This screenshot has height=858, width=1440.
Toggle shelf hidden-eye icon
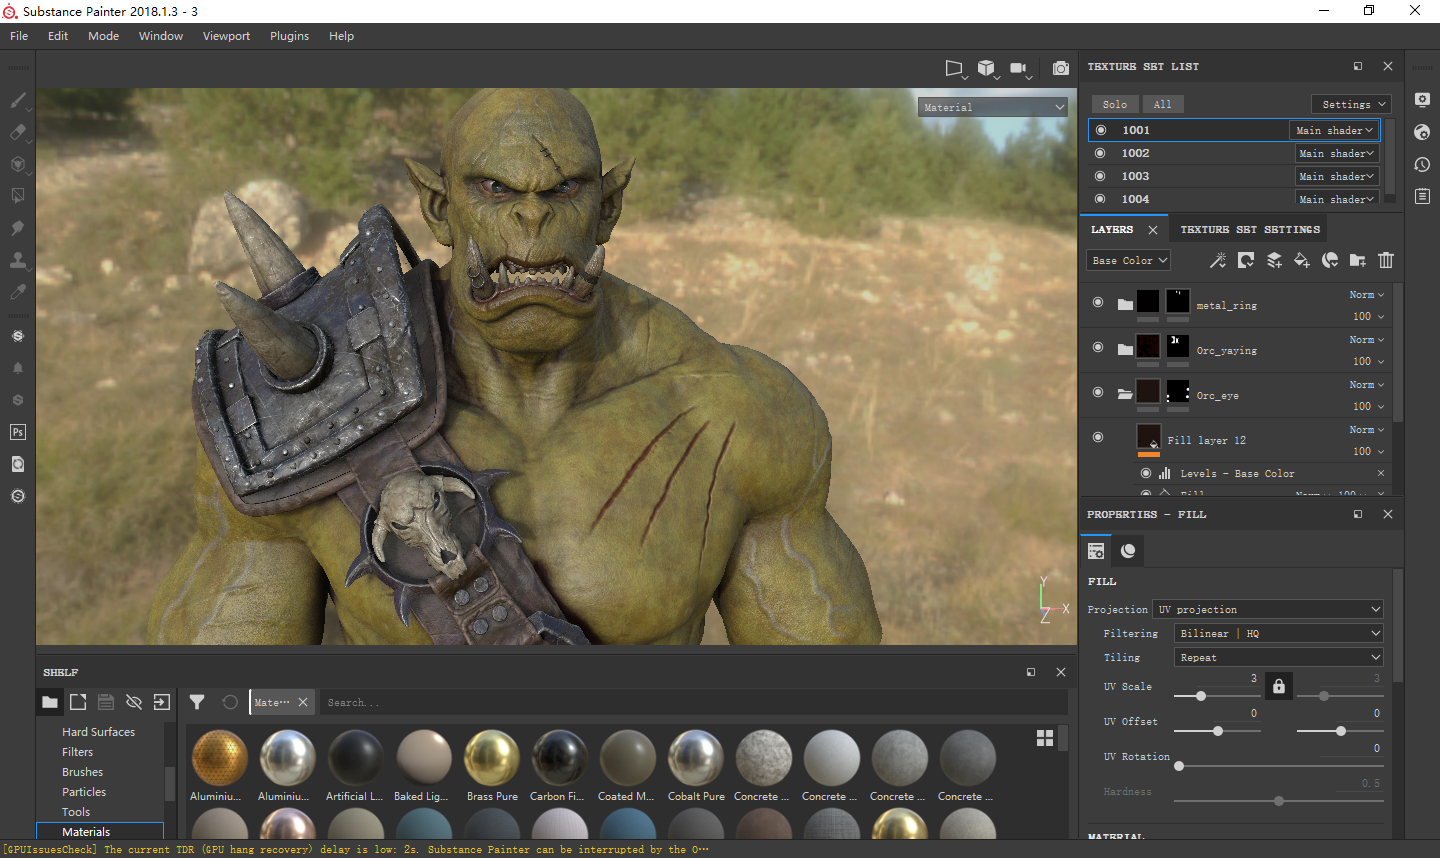(x=134, y=702)
